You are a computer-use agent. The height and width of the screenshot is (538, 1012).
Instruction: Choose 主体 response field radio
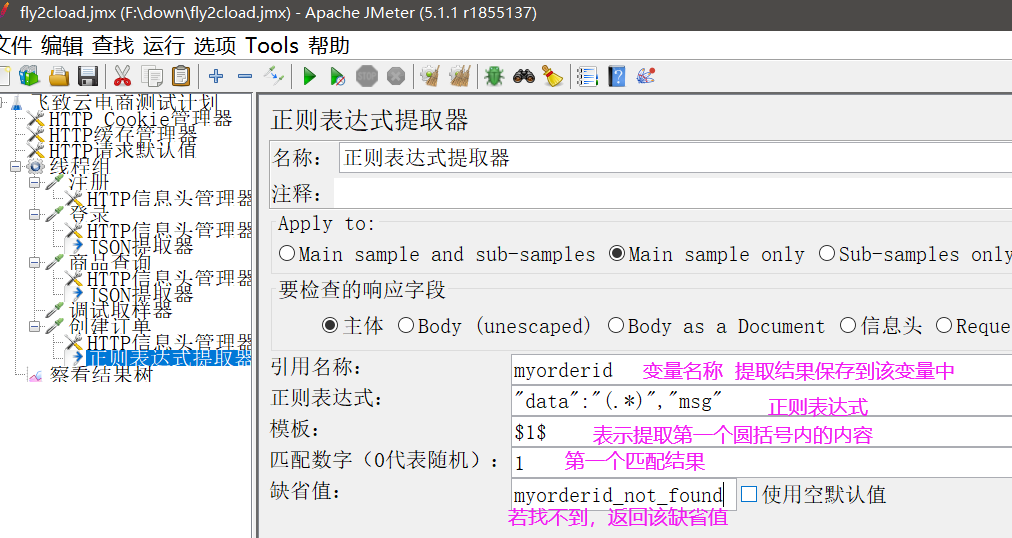pyautogui.click(x=330, y=326)
